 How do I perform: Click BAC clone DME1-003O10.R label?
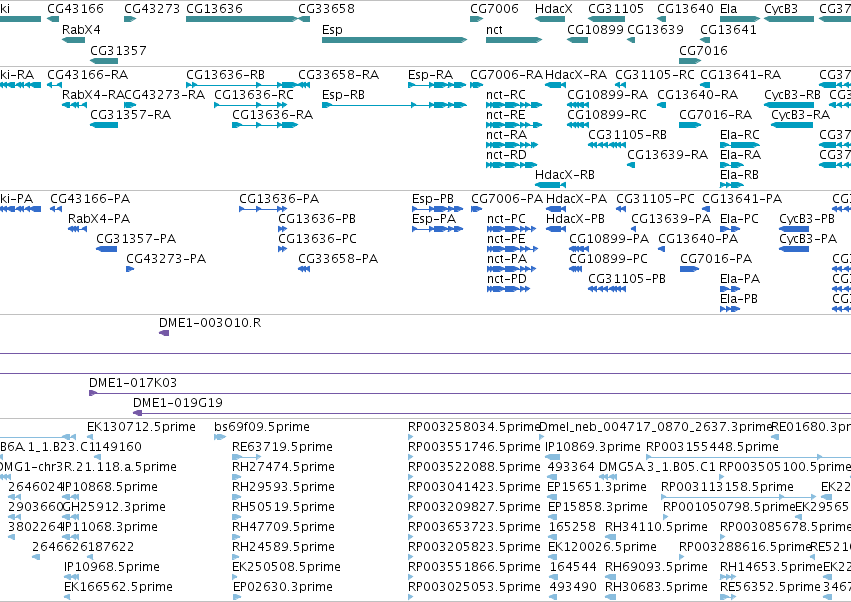tap(210, 323)
